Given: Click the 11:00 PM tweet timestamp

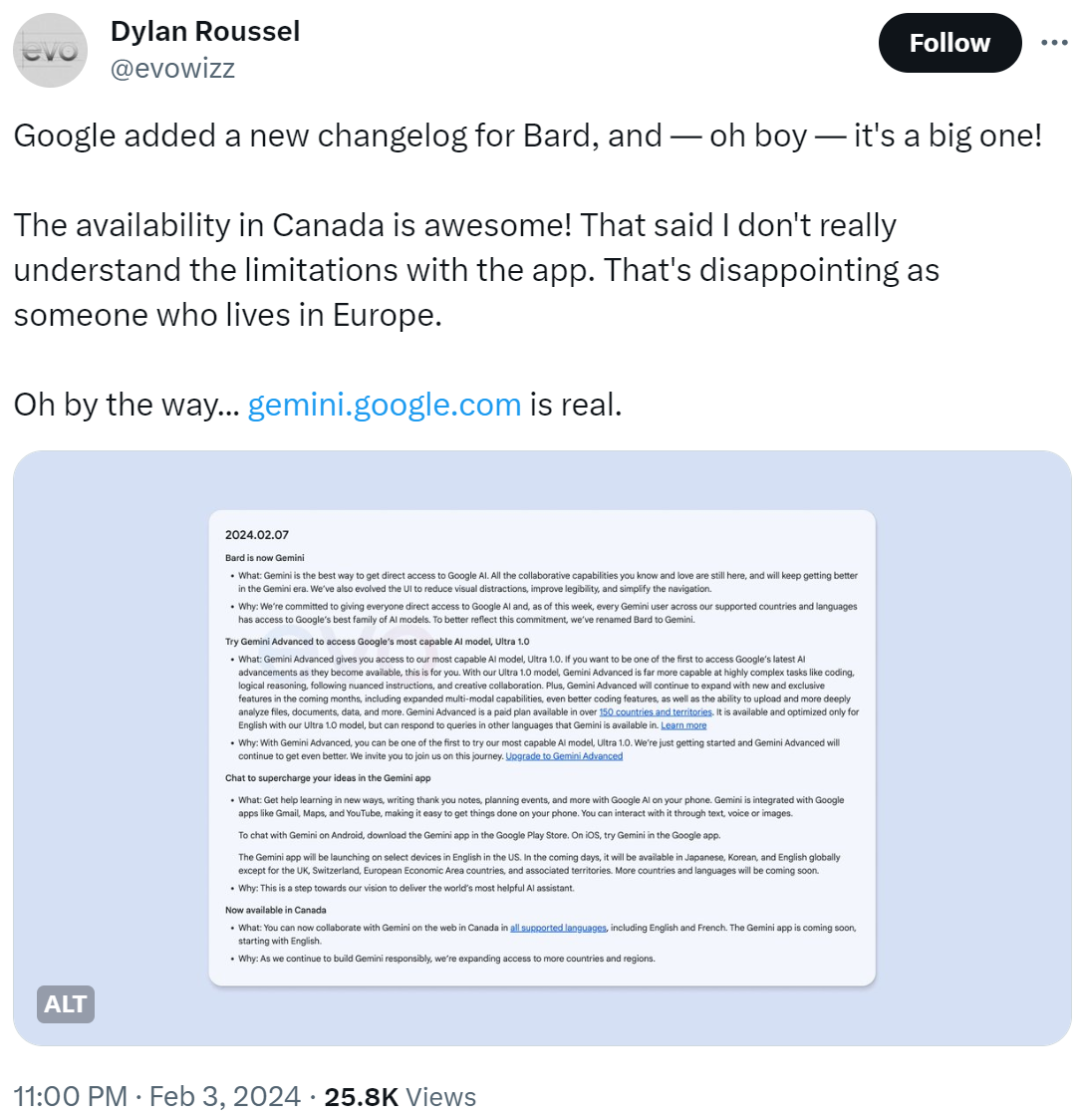Looking at the screenshot, I should (70, 1096).
